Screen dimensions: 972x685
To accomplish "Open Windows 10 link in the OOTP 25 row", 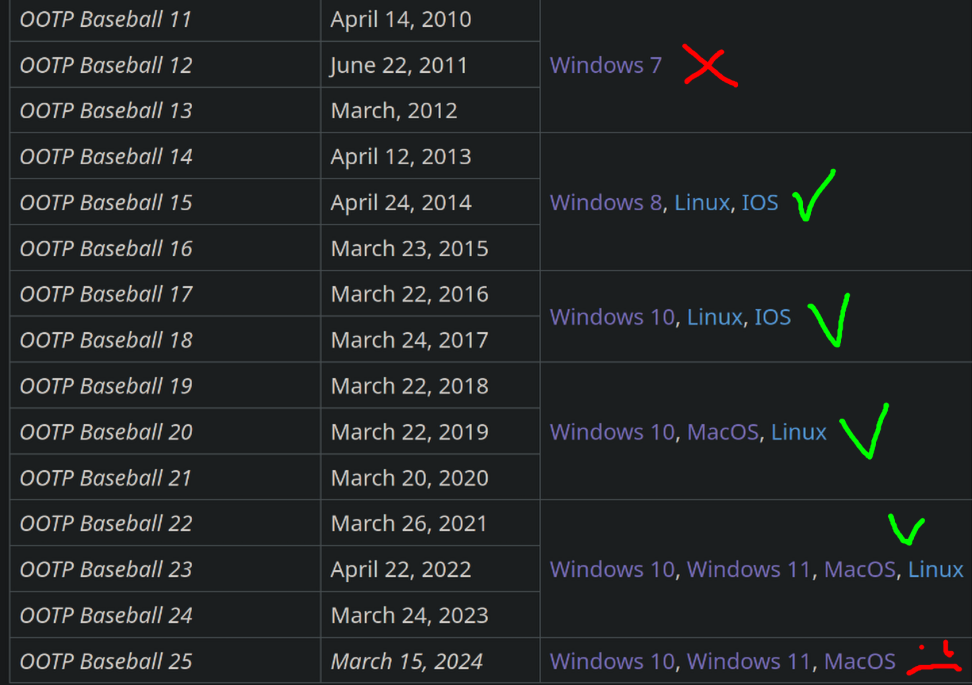I will coord(612,661).
